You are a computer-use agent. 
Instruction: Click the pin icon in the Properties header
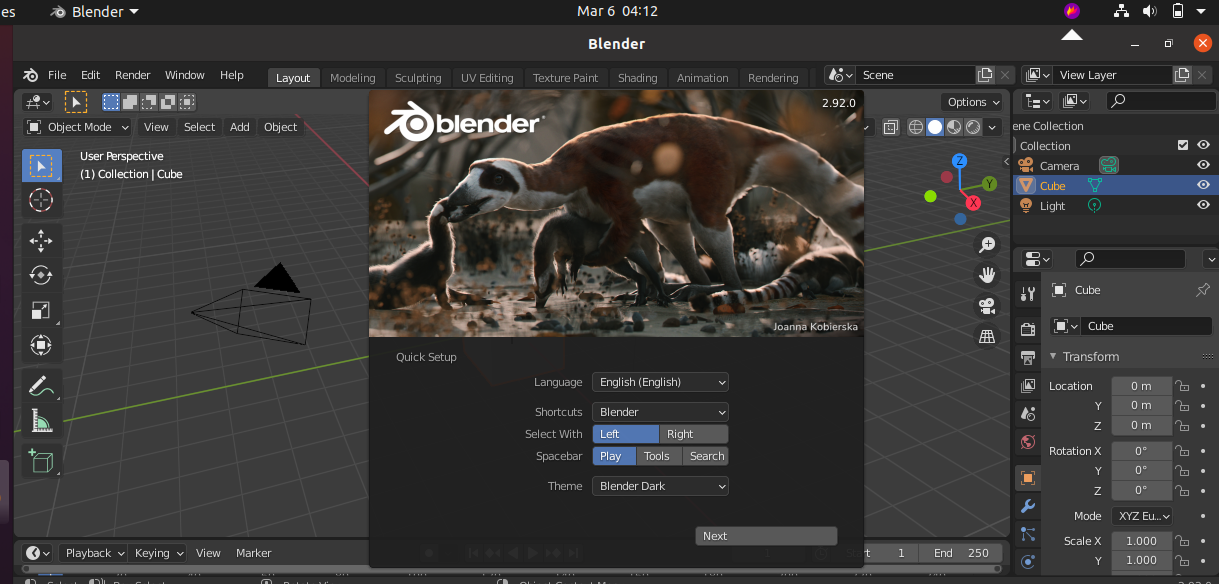point(1203,290)
